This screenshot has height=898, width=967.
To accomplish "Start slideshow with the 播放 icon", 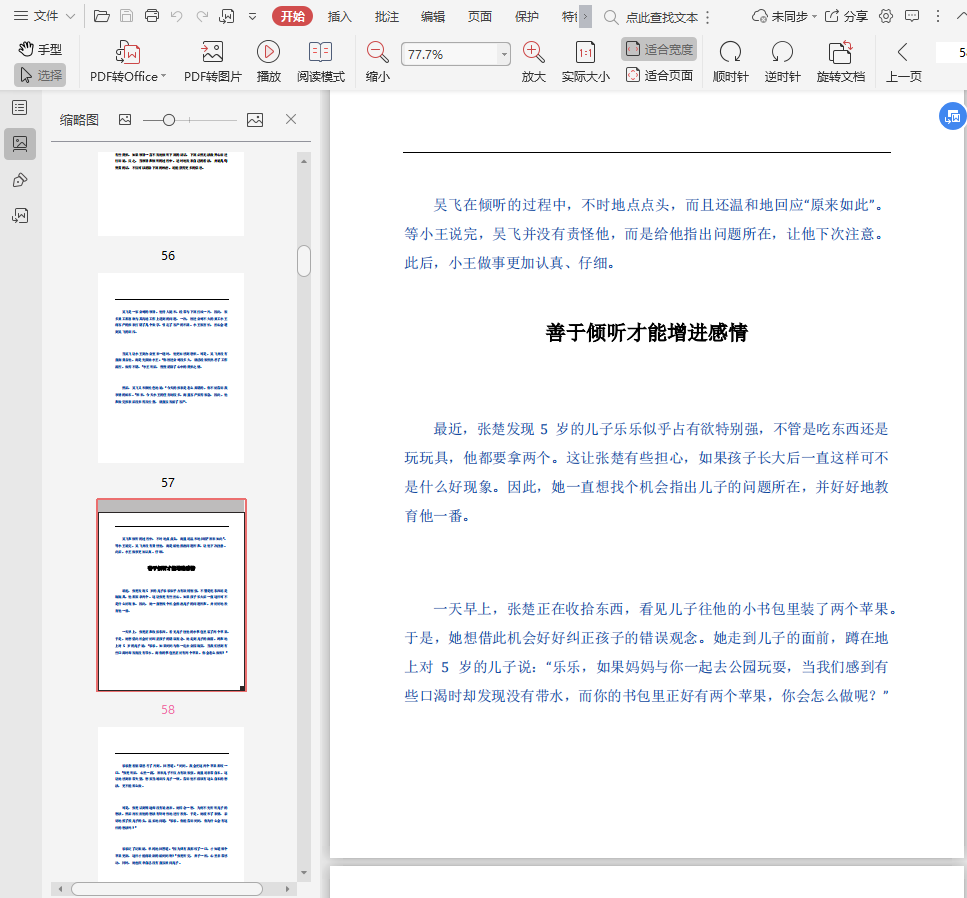I will click(268, 53).
